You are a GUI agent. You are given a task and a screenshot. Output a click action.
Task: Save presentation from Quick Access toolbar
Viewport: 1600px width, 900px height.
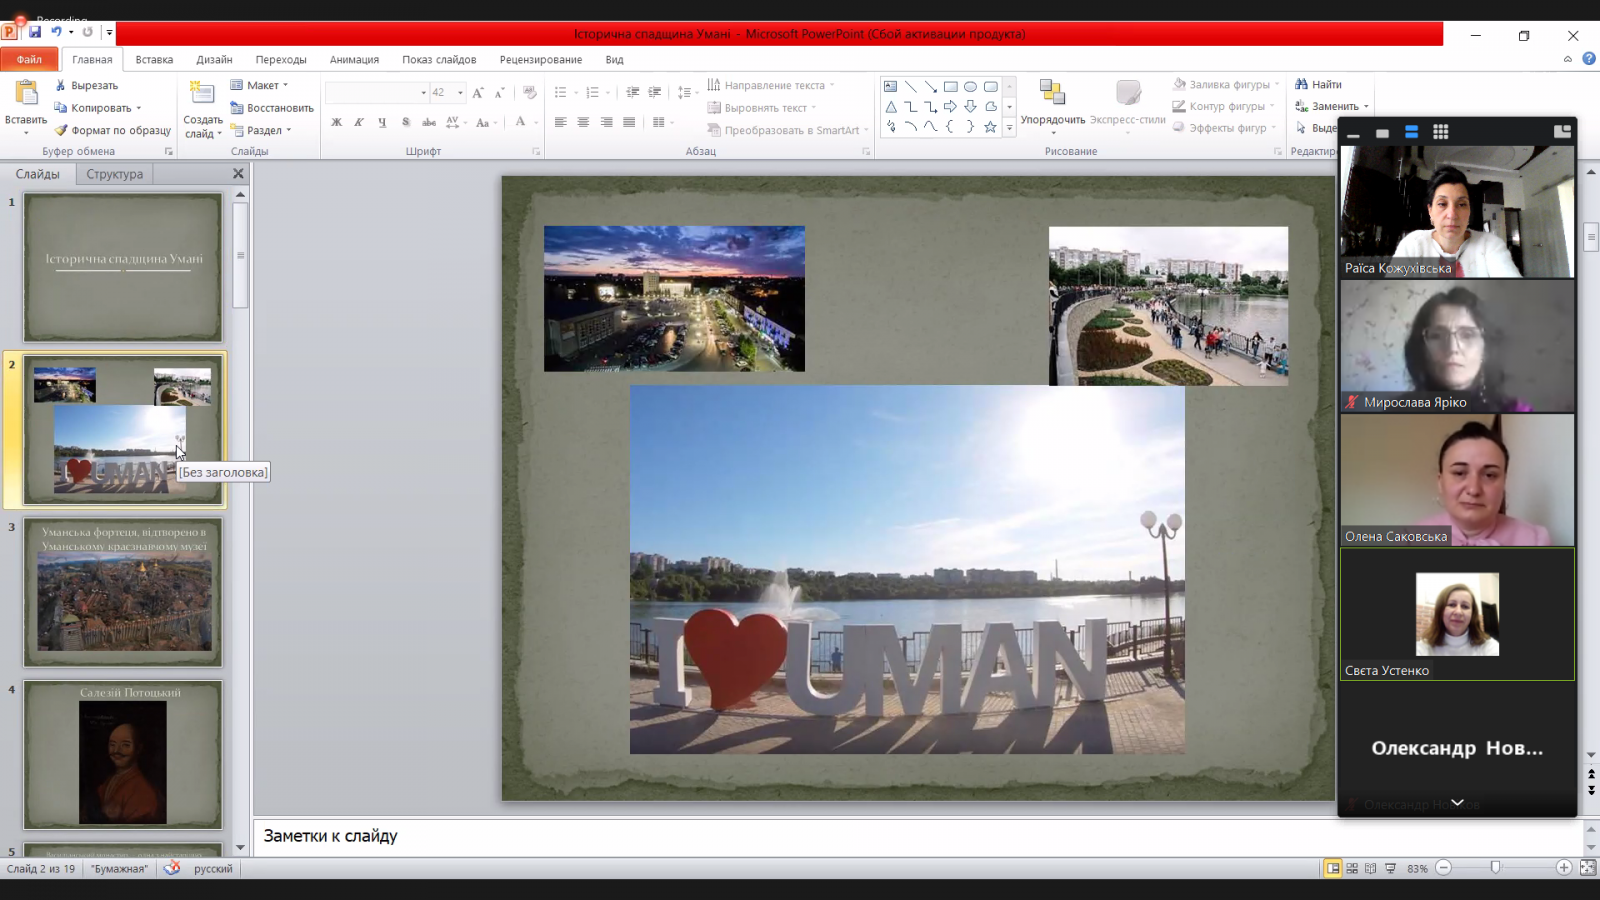coord(35,32)
